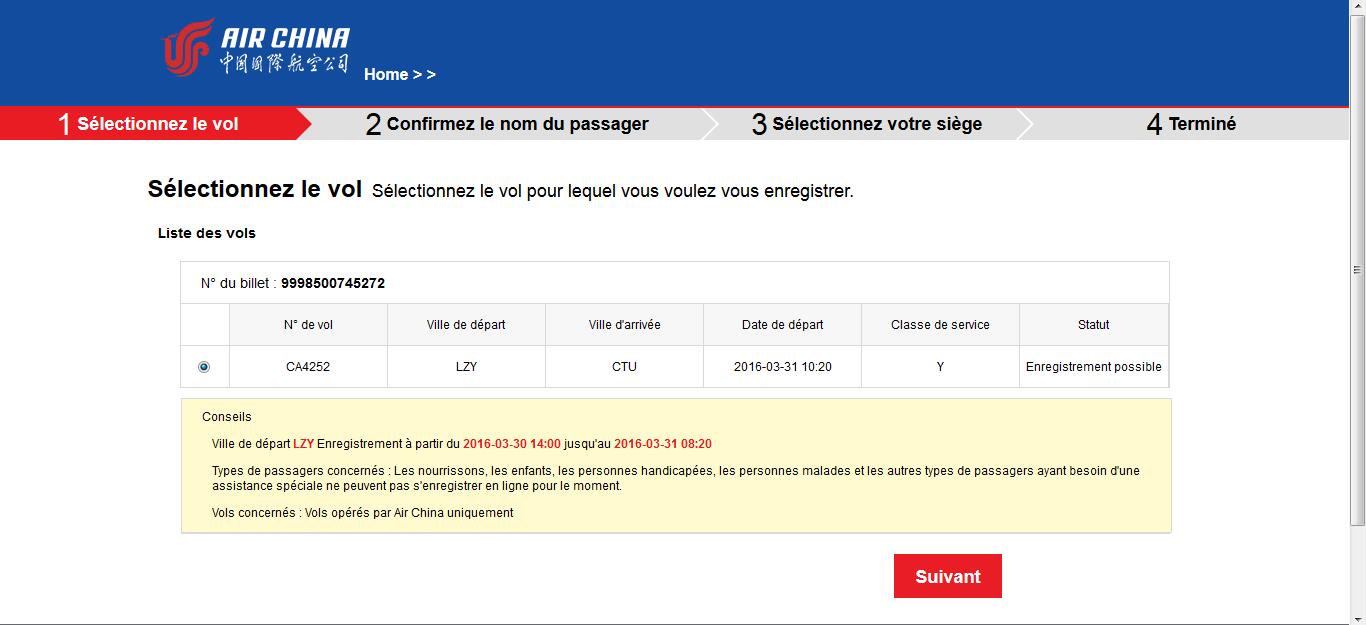
Task: Go to step 4 Terminé
Action: click(1190, 124)
